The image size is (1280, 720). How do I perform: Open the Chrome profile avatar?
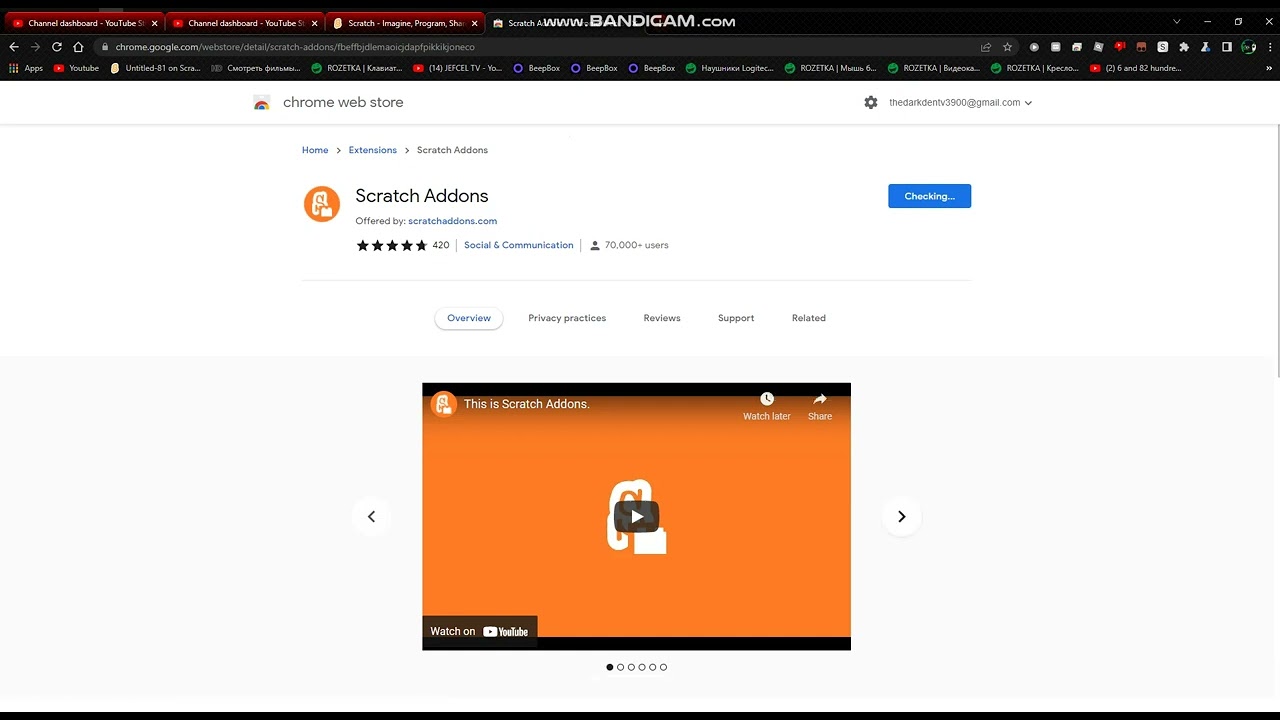coord(1248,47)
